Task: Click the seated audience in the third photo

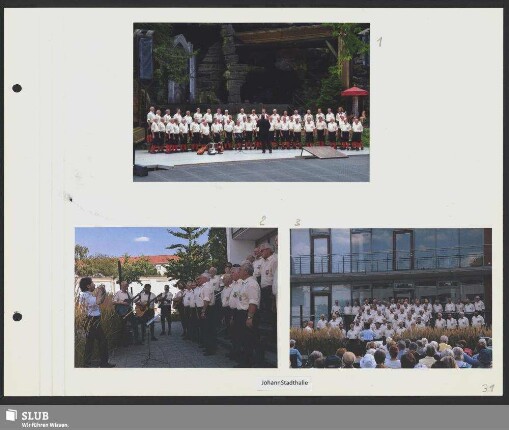Action: (391, 353)
